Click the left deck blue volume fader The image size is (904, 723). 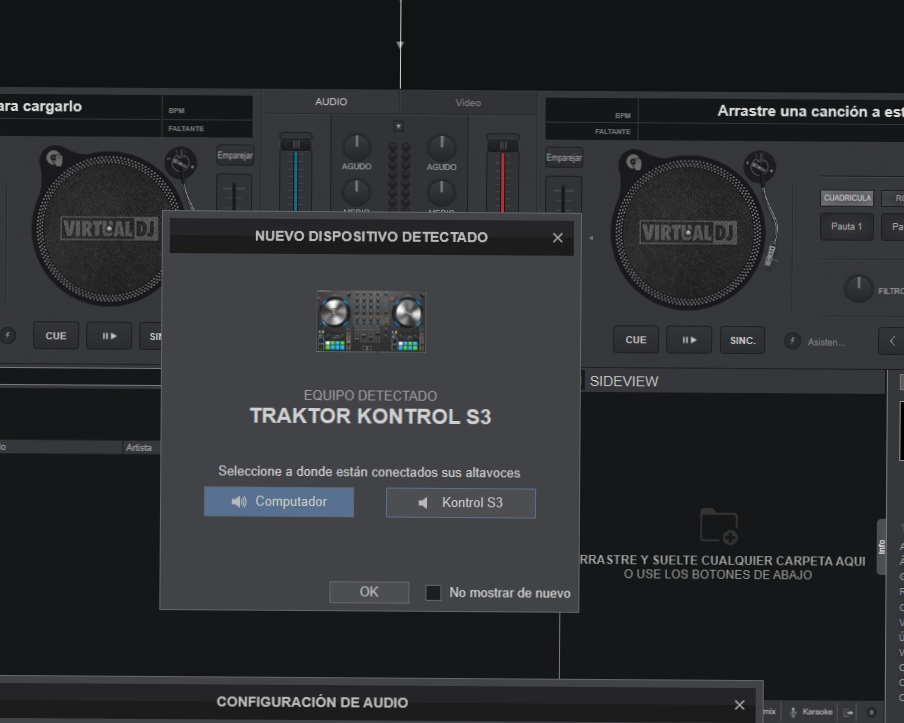coord(296,173)
